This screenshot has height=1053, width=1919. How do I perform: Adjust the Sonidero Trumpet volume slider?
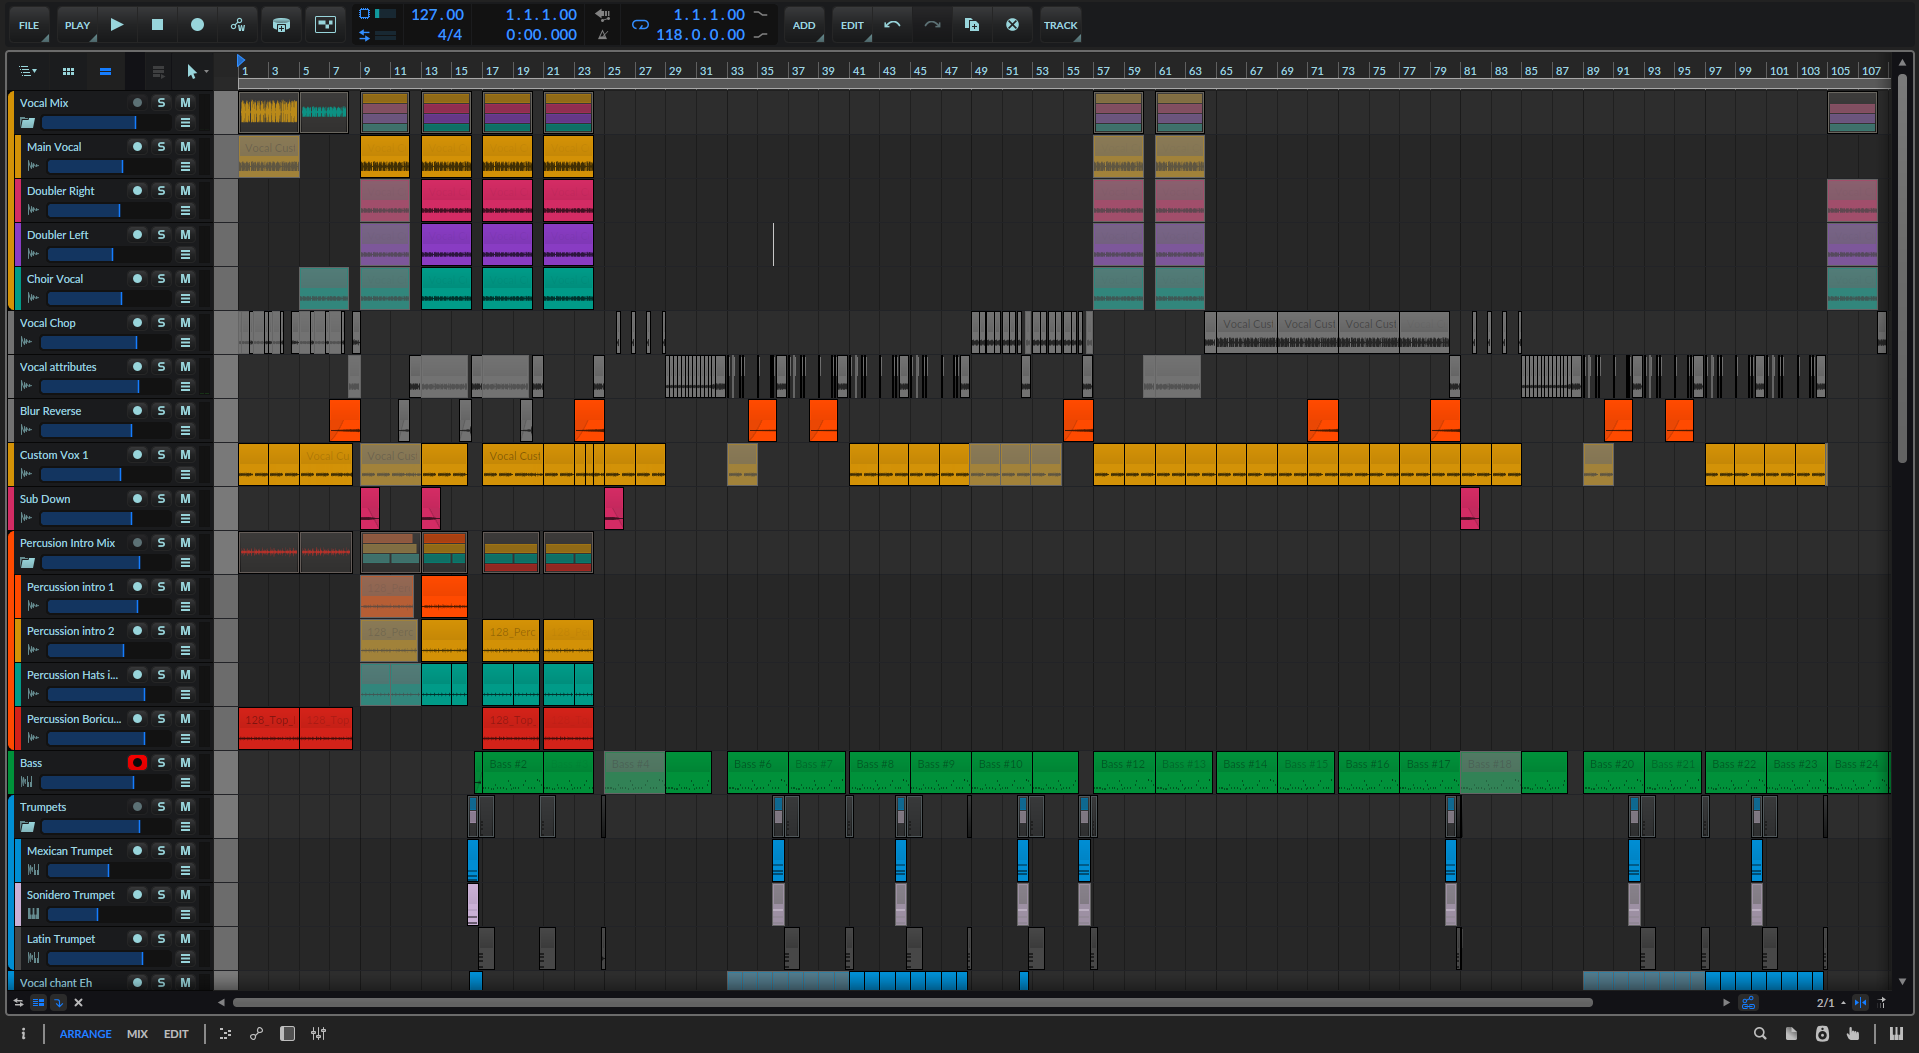coord(108,915)
